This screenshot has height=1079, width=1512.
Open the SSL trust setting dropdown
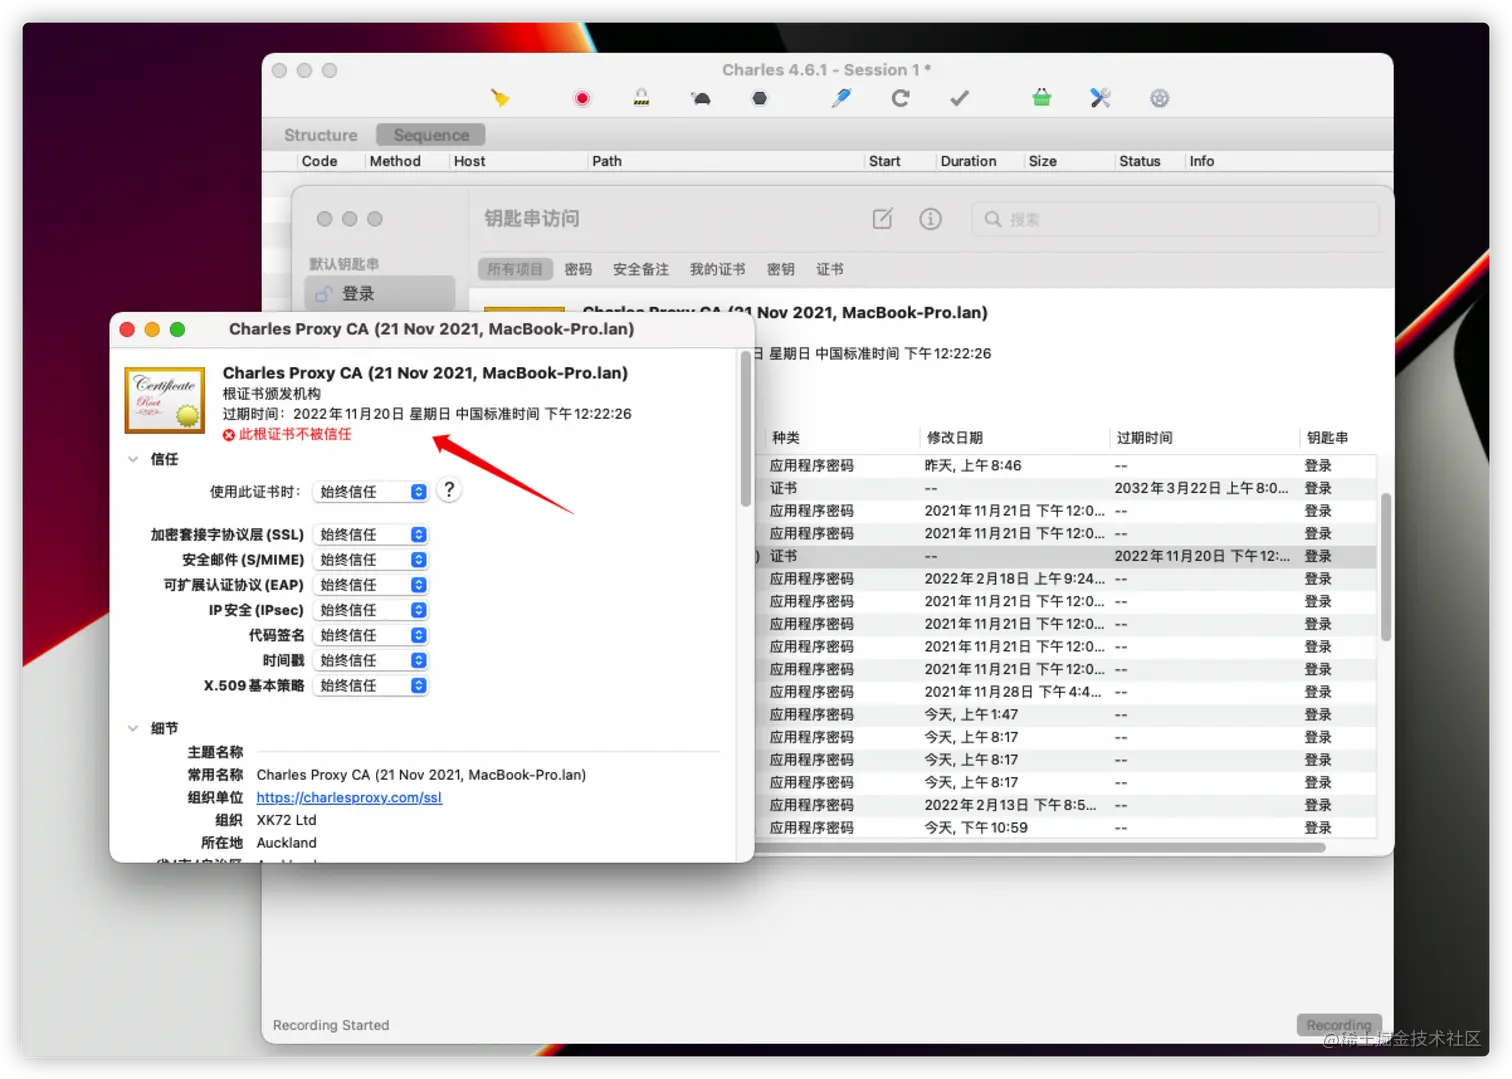point(370,535)
